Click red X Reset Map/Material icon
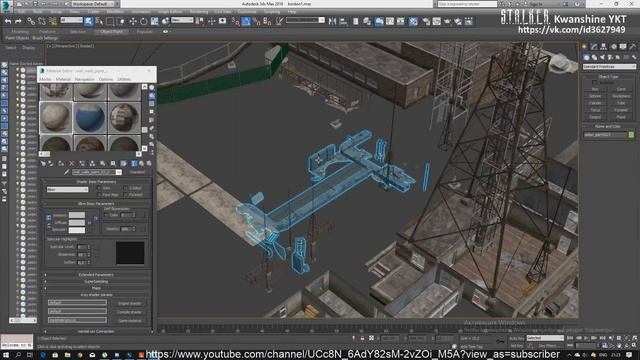 (x=72, y=164)
